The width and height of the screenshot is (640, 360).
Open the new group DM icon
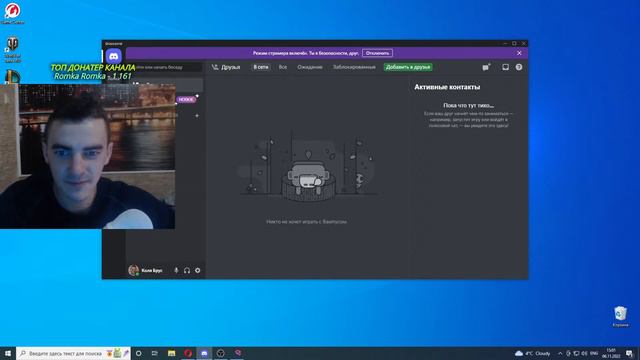(x=486, y=67)
